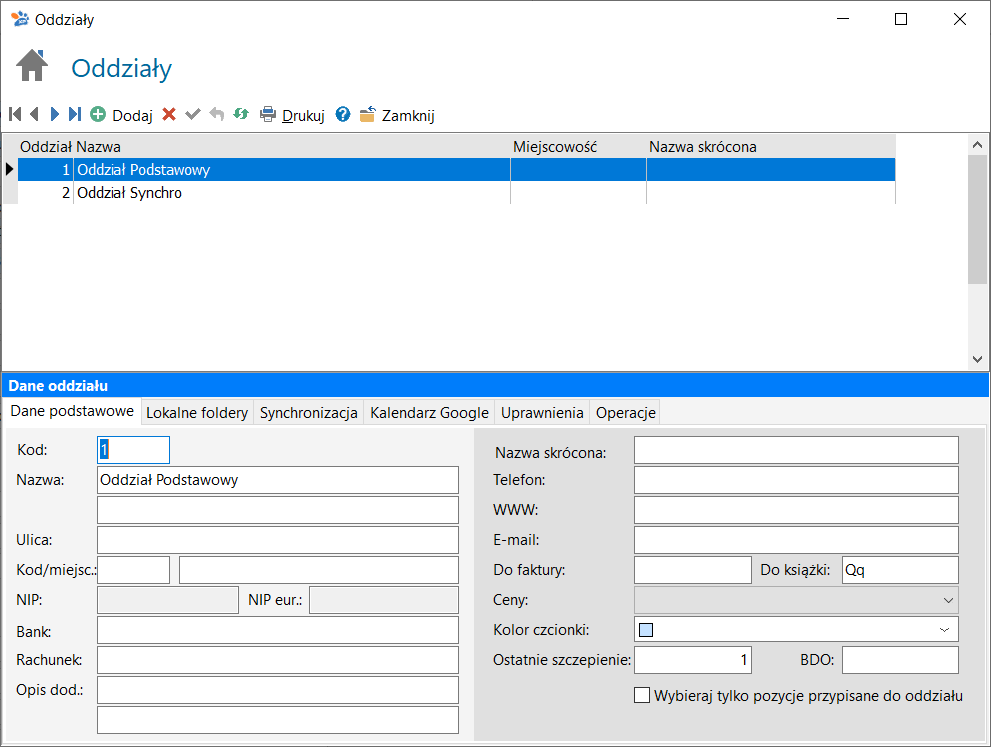This screenshot has width=991, height=747.
Task: Click the Oddział column header
Action: tap(46, 147)
